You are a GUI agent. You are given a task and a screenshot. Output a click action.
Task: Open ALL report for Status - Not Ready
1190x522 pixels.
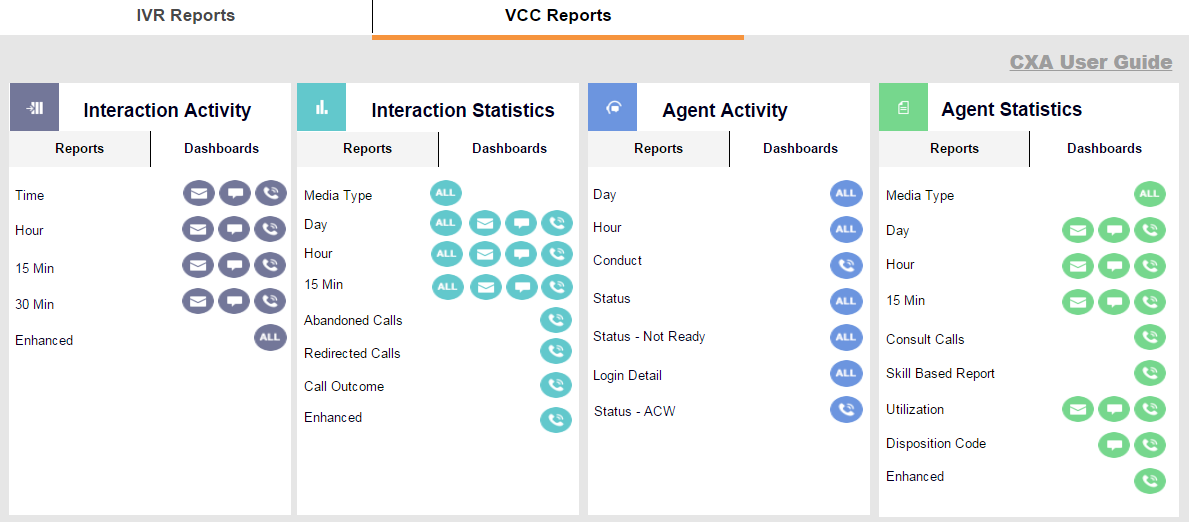(x=846, y=338)
